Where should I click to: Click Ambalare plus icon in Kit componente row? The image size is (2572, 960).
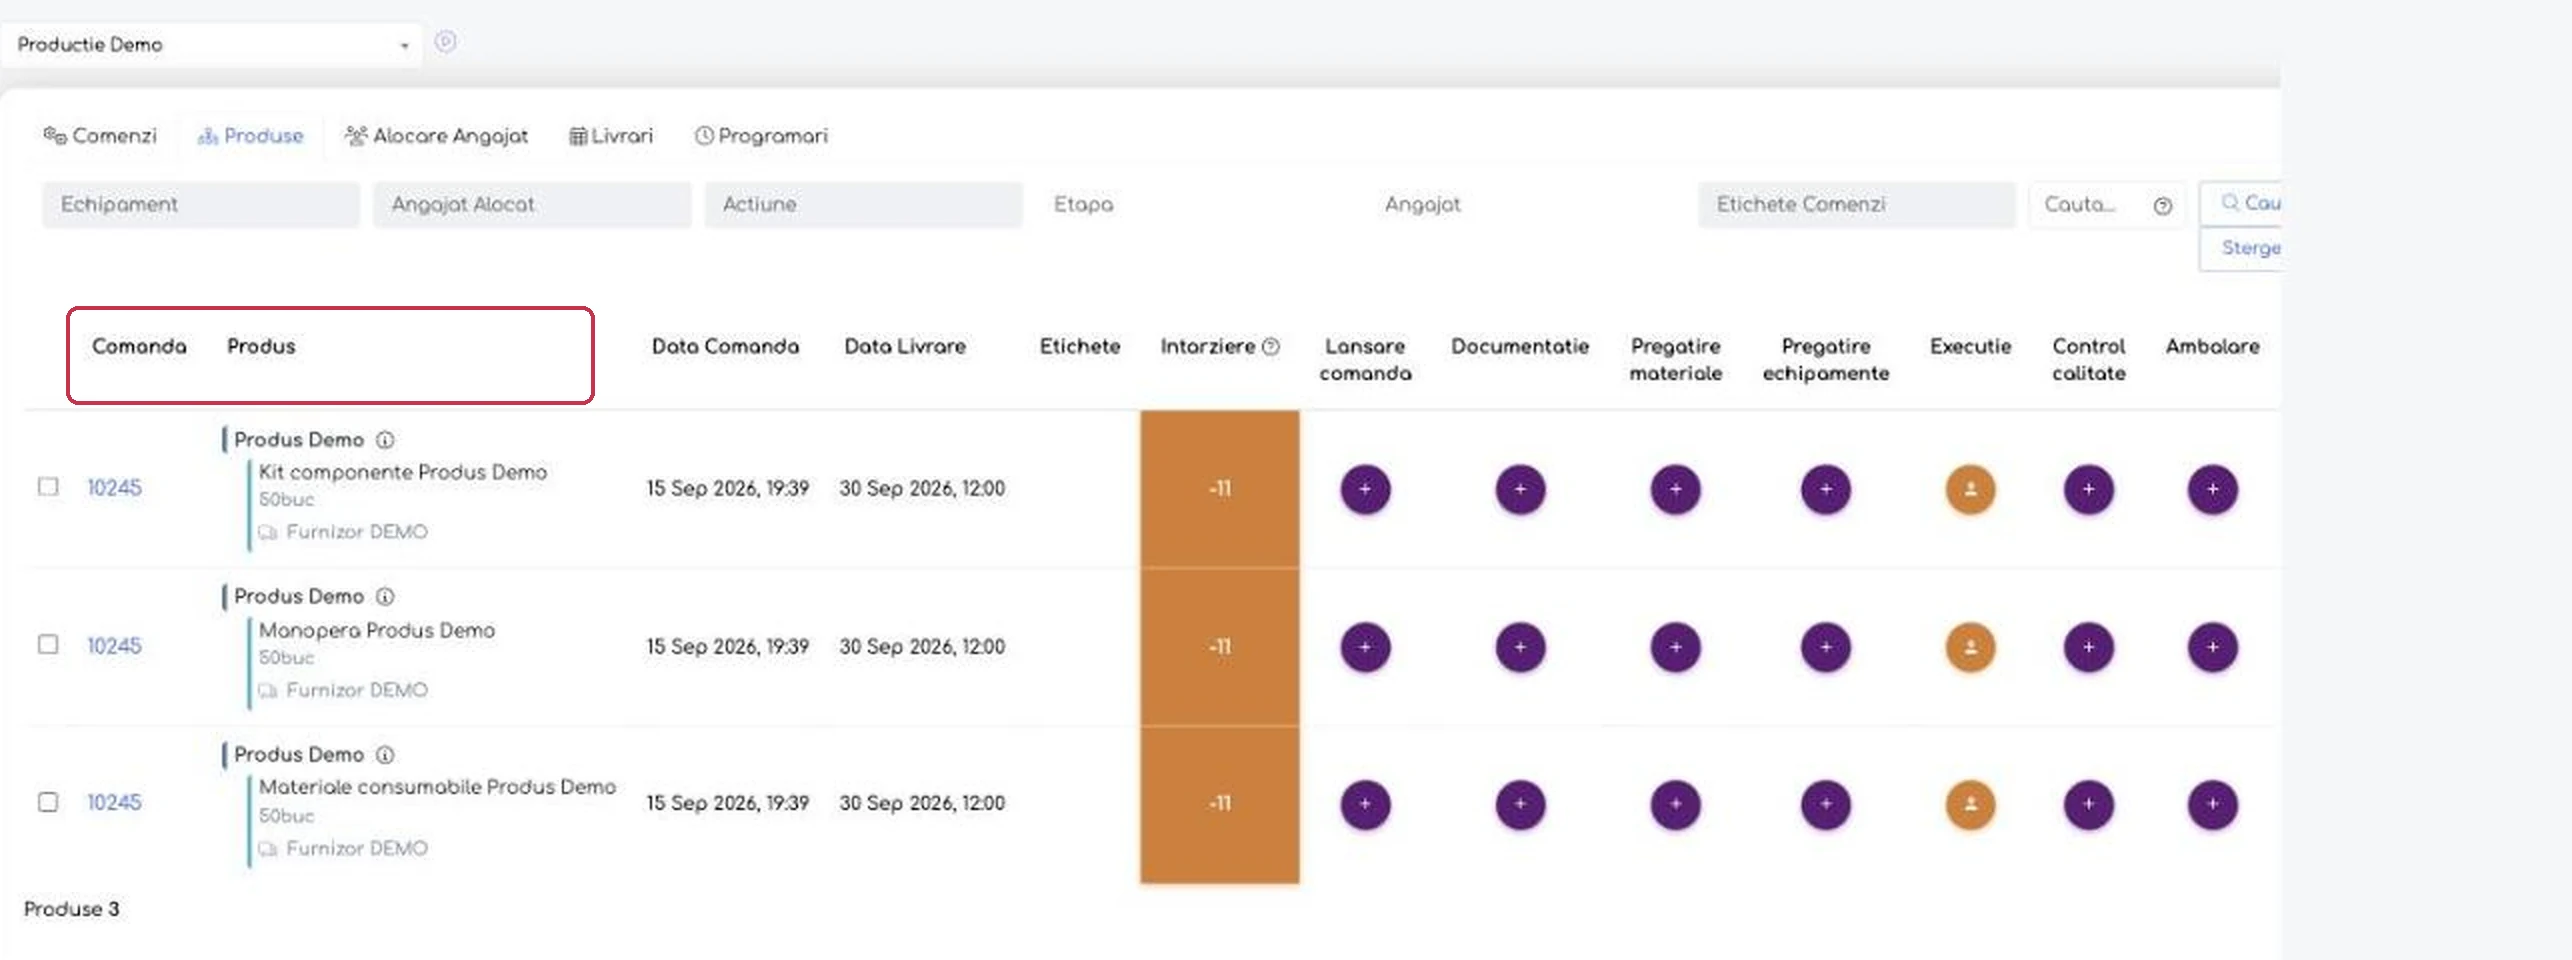(2212, 489)
